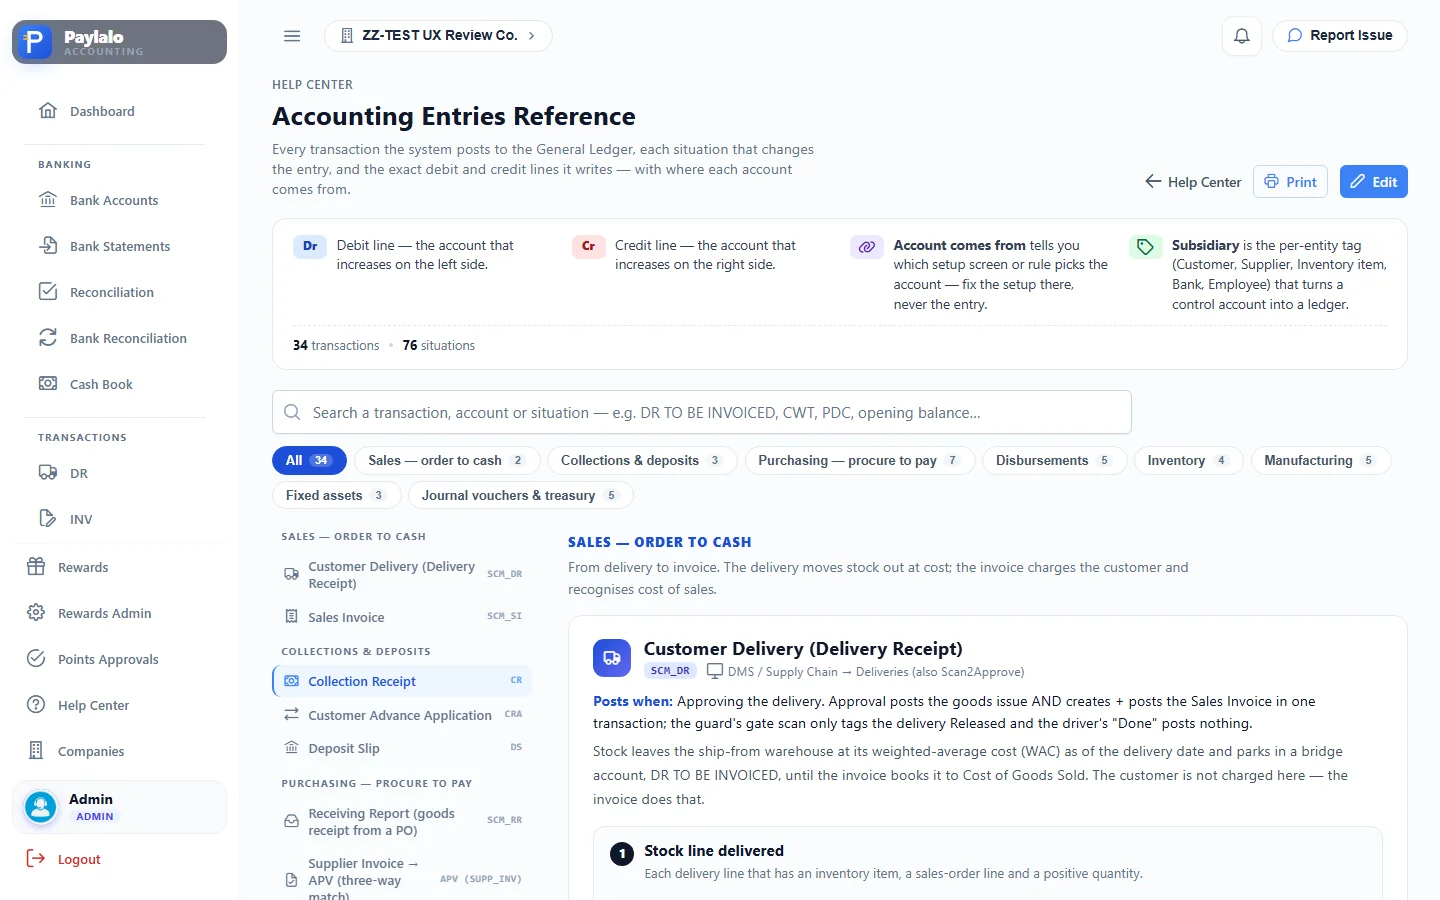Filter by Inventory category
Image resolution: width=1440 pixels, height=900 pixels.
pos(1188,460)
